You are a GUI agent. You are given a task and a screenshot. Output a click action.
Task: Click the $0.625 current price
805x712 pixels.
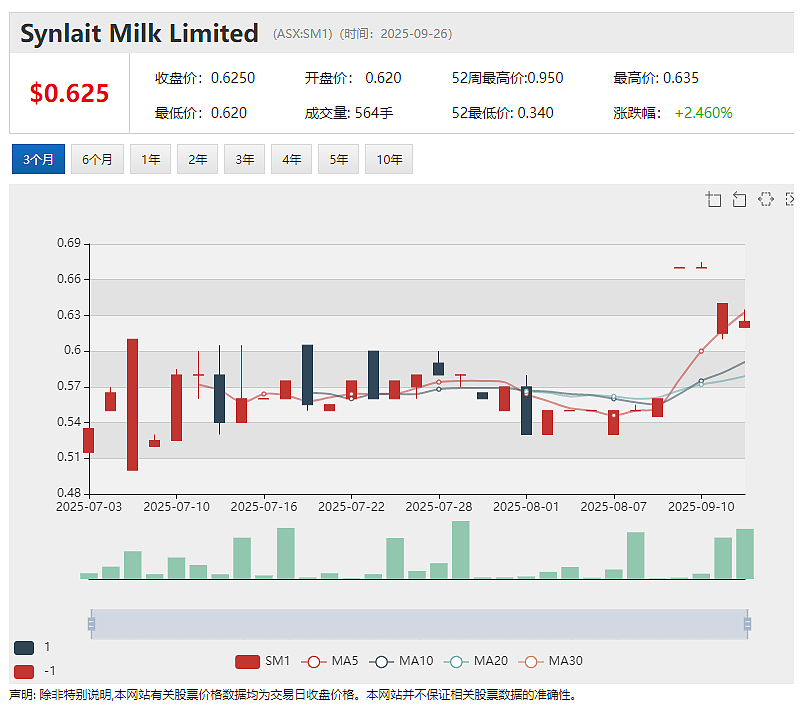(69, 93)
